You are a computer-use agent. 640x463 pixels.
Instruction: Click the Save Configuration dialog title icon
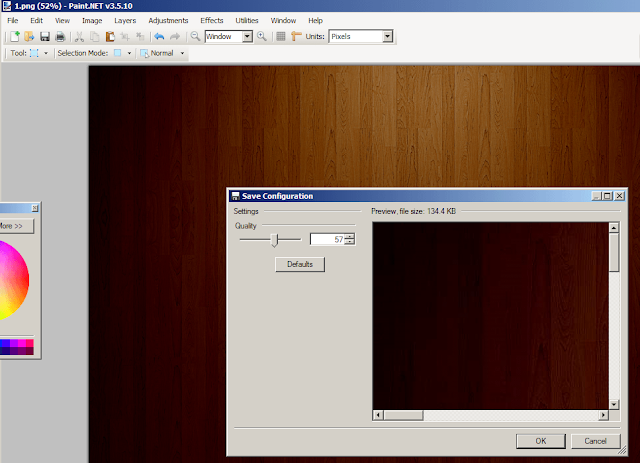coord(236,196)
